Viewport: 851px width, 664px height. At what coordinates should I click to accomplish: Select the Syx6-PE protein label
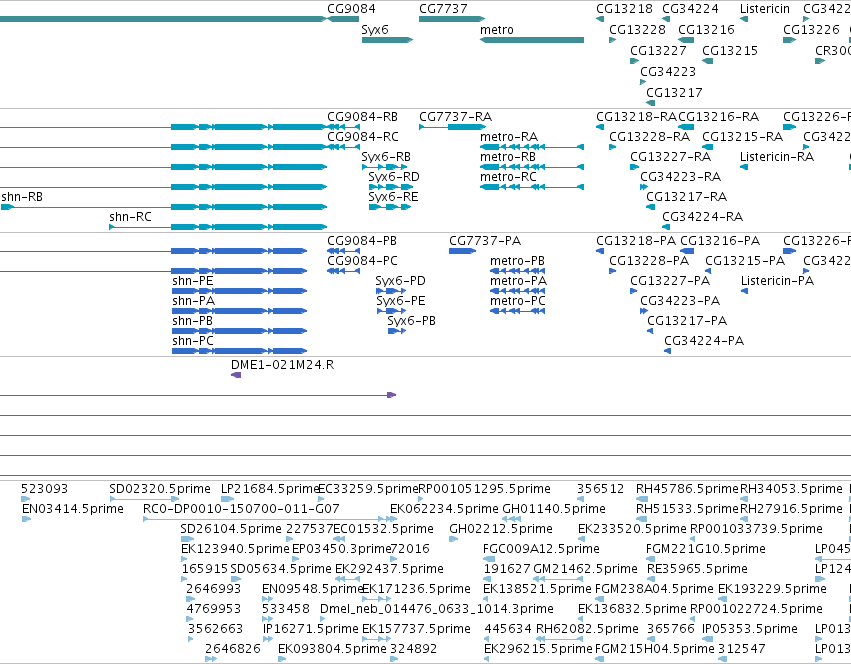[x=401, y=301]
